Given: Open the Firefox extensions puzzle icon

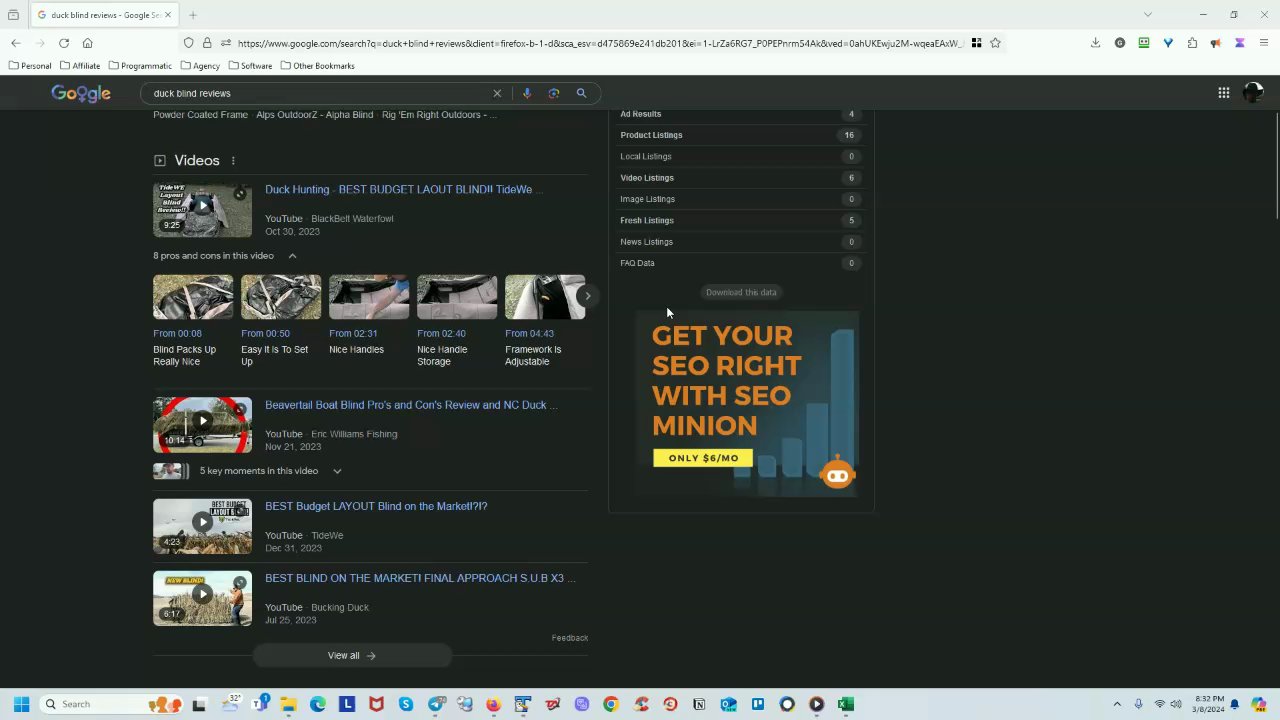Looking at the screenshot, I should (1192, 43).
